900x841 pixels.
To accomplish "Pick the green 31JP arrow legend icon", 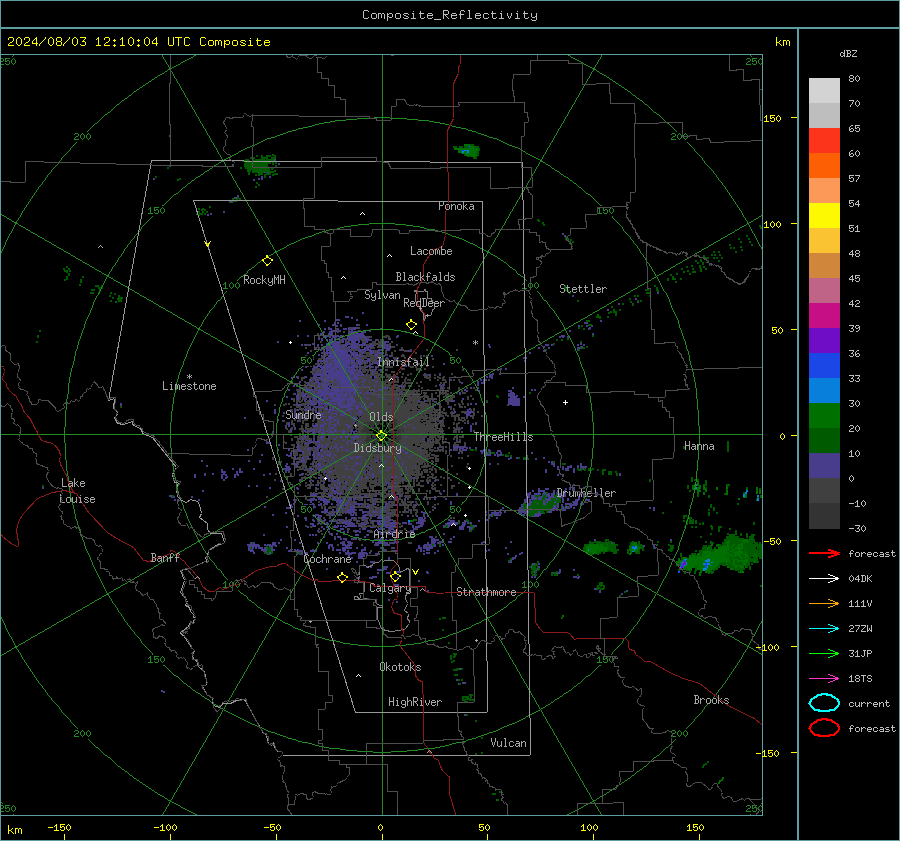I will click(x=824, y=653).
